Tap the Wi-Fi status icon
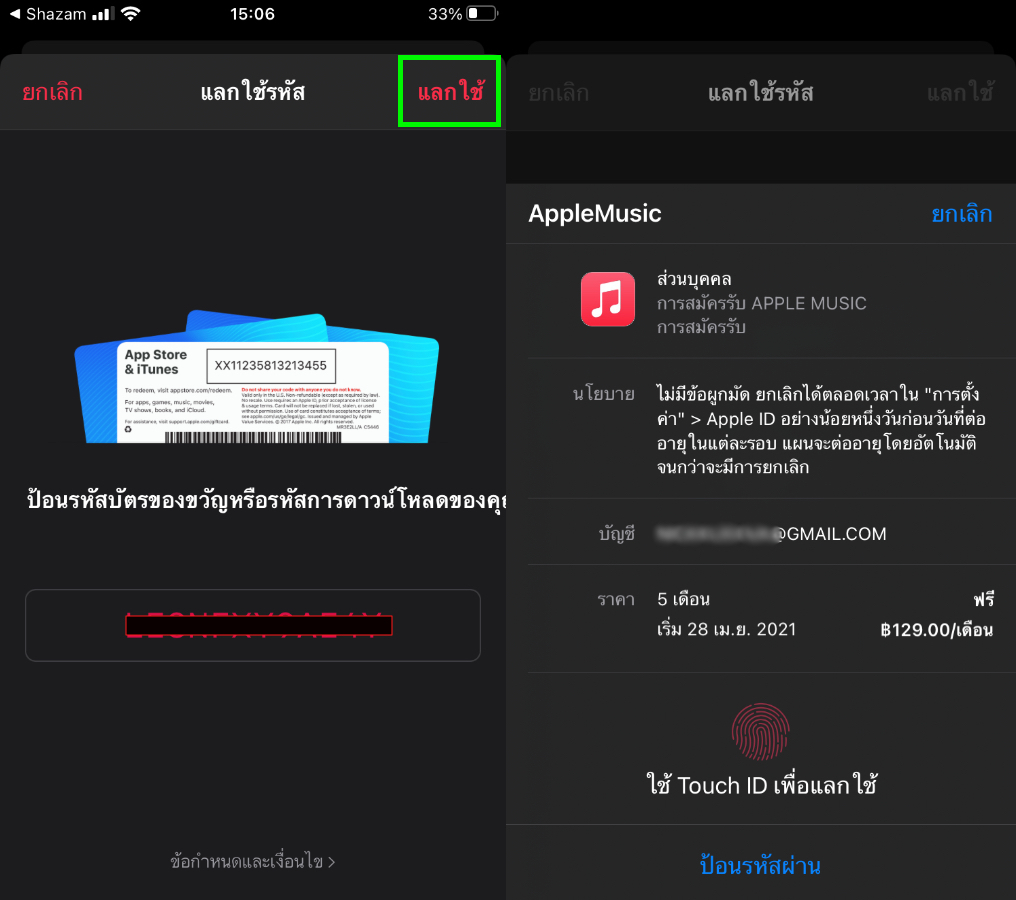Image resolution: width=1016 pixels, height=900 pixels. coord(131,15)
